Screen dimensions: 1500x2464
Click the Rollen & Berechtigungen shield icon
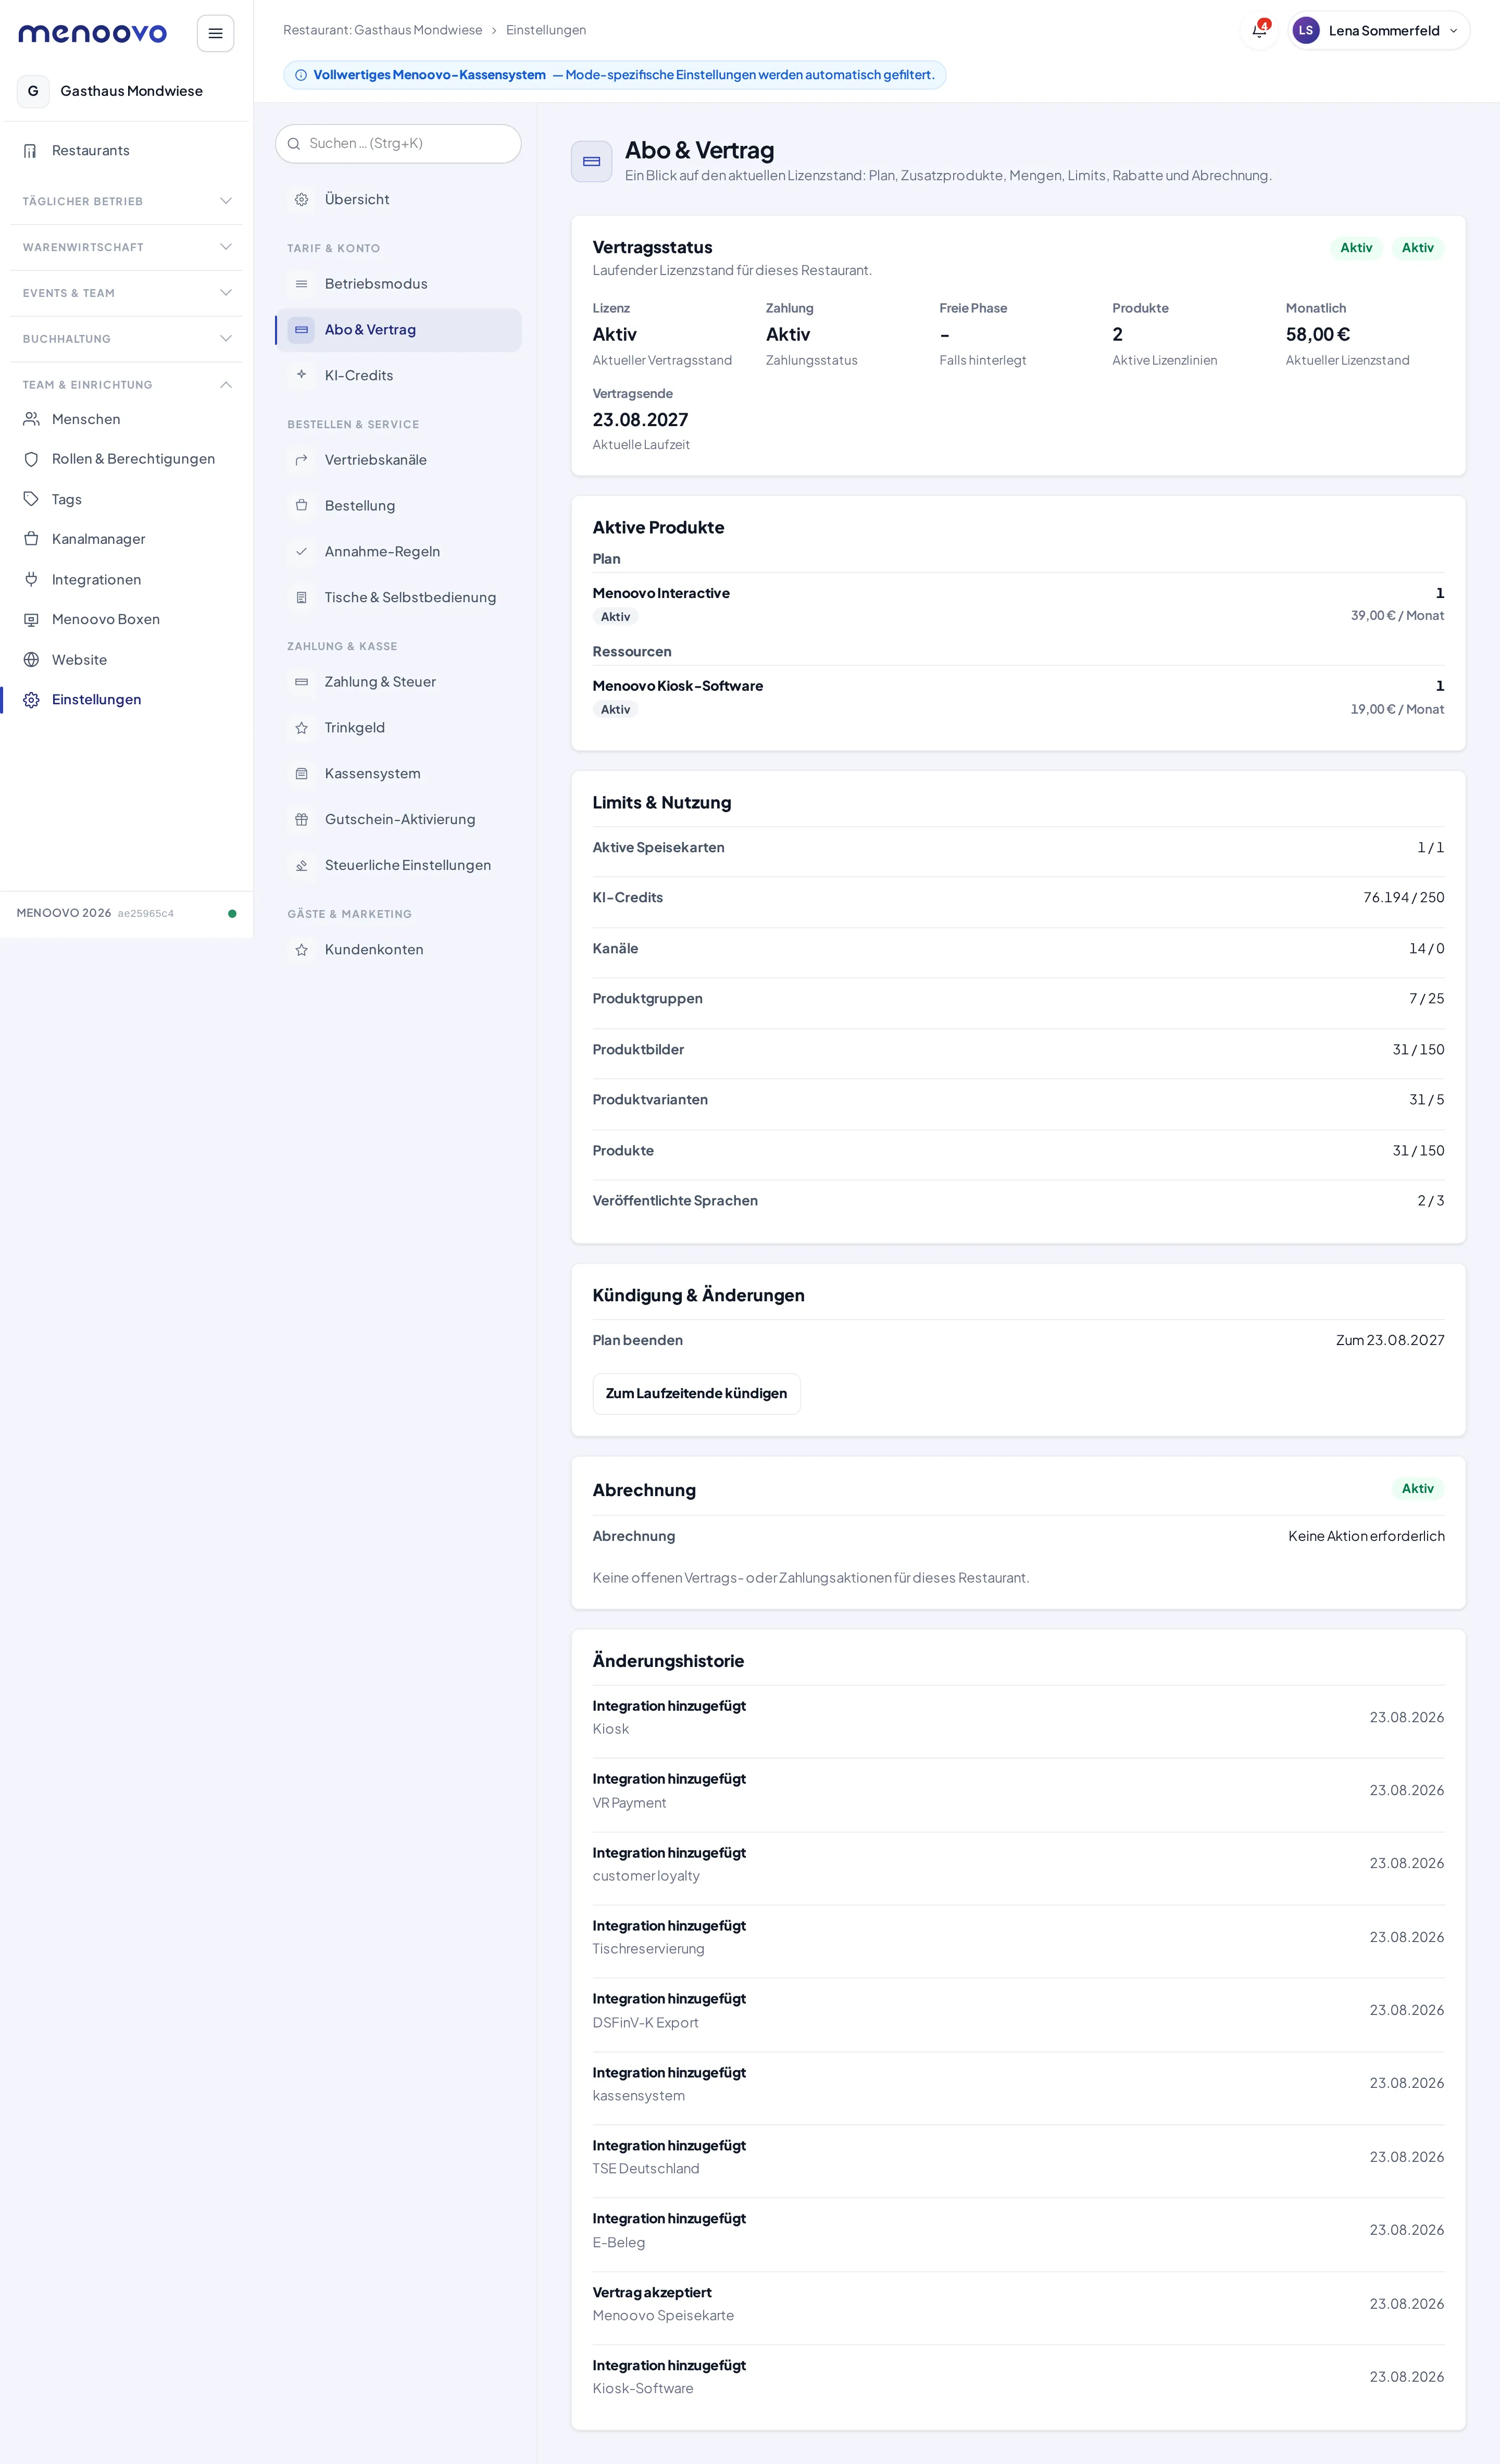tap(31, 459)
